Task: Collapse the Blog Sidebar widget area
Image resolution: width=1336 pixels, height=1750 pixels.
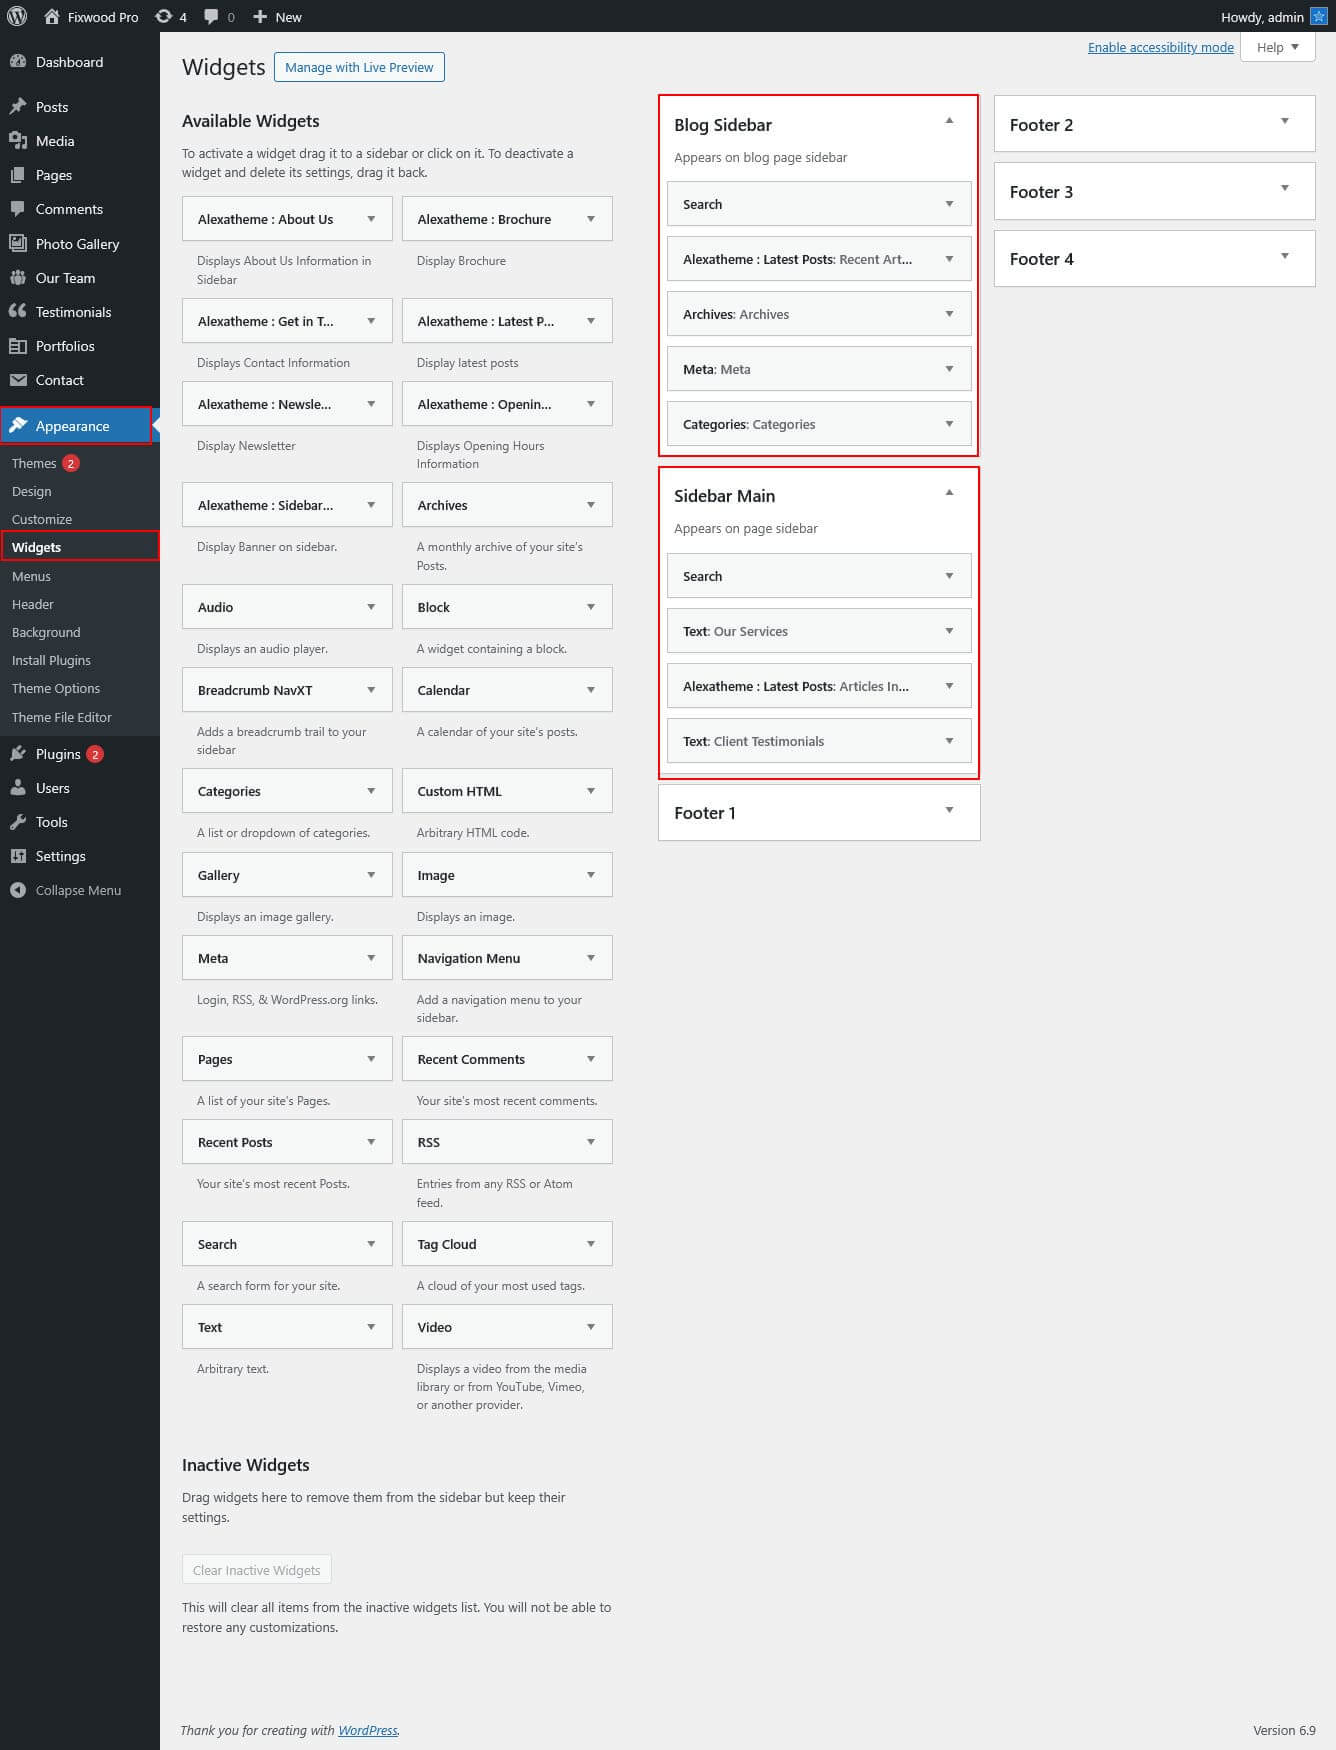Action: (949, 121)
